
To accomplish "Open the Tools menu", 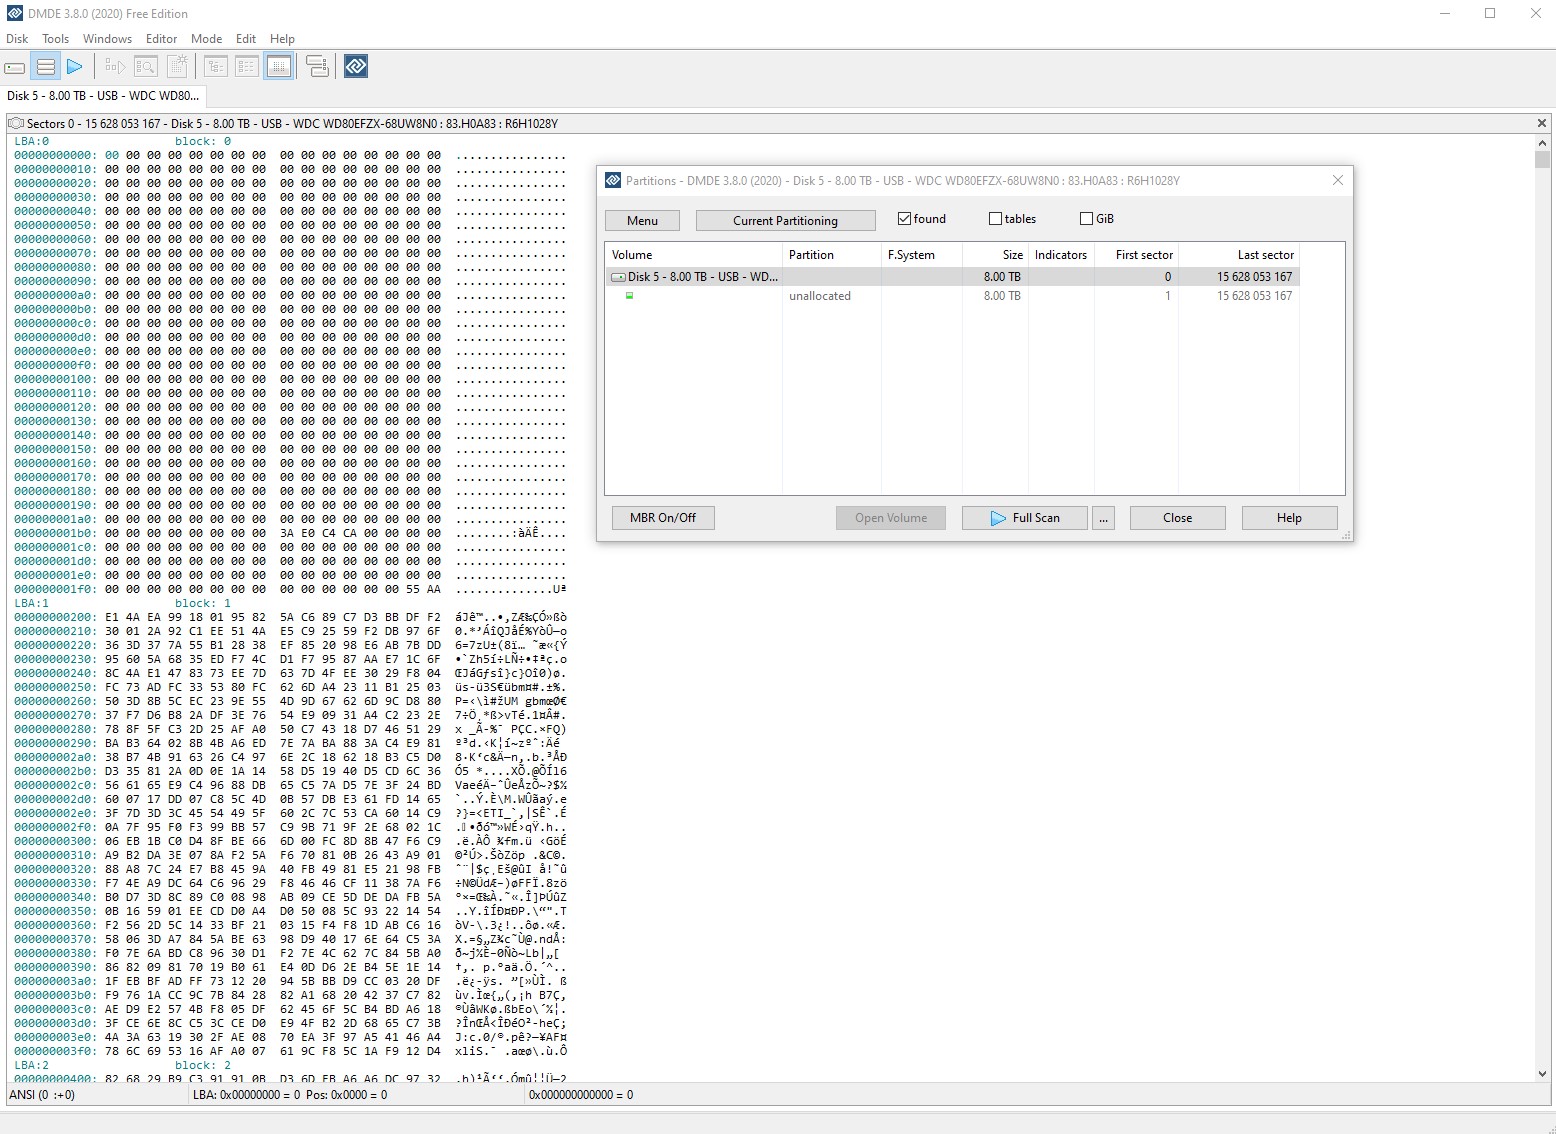I will coord(55,39).
